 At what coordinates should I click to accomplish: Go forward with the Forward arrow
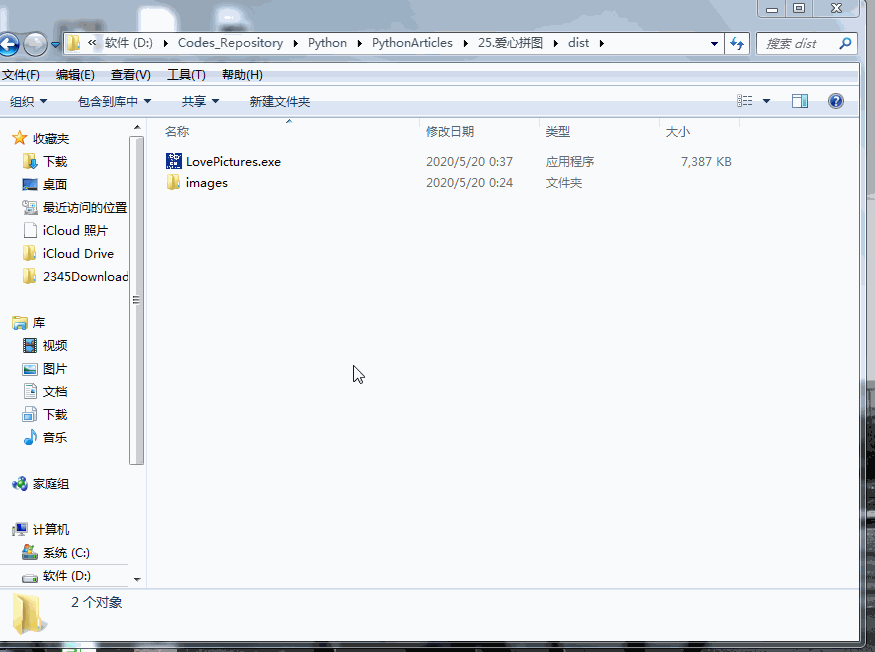click(x=35, y=44)
